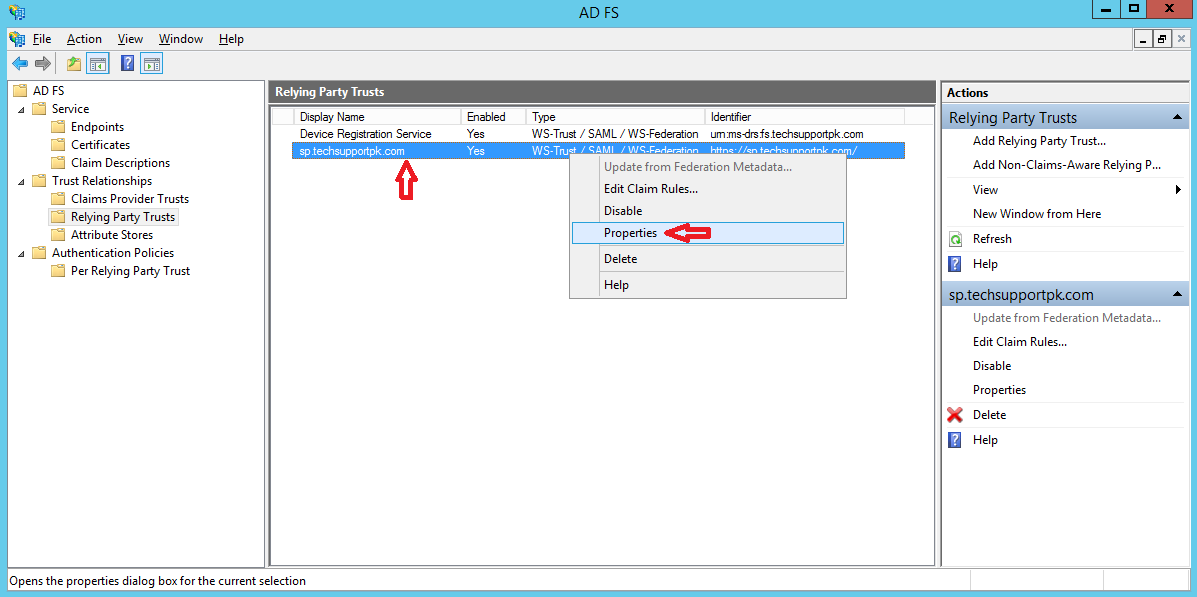Click the green Refresh icon in Actions
Image resolution: width=1197 pixels, height=597 pixels.
point(955,239)
